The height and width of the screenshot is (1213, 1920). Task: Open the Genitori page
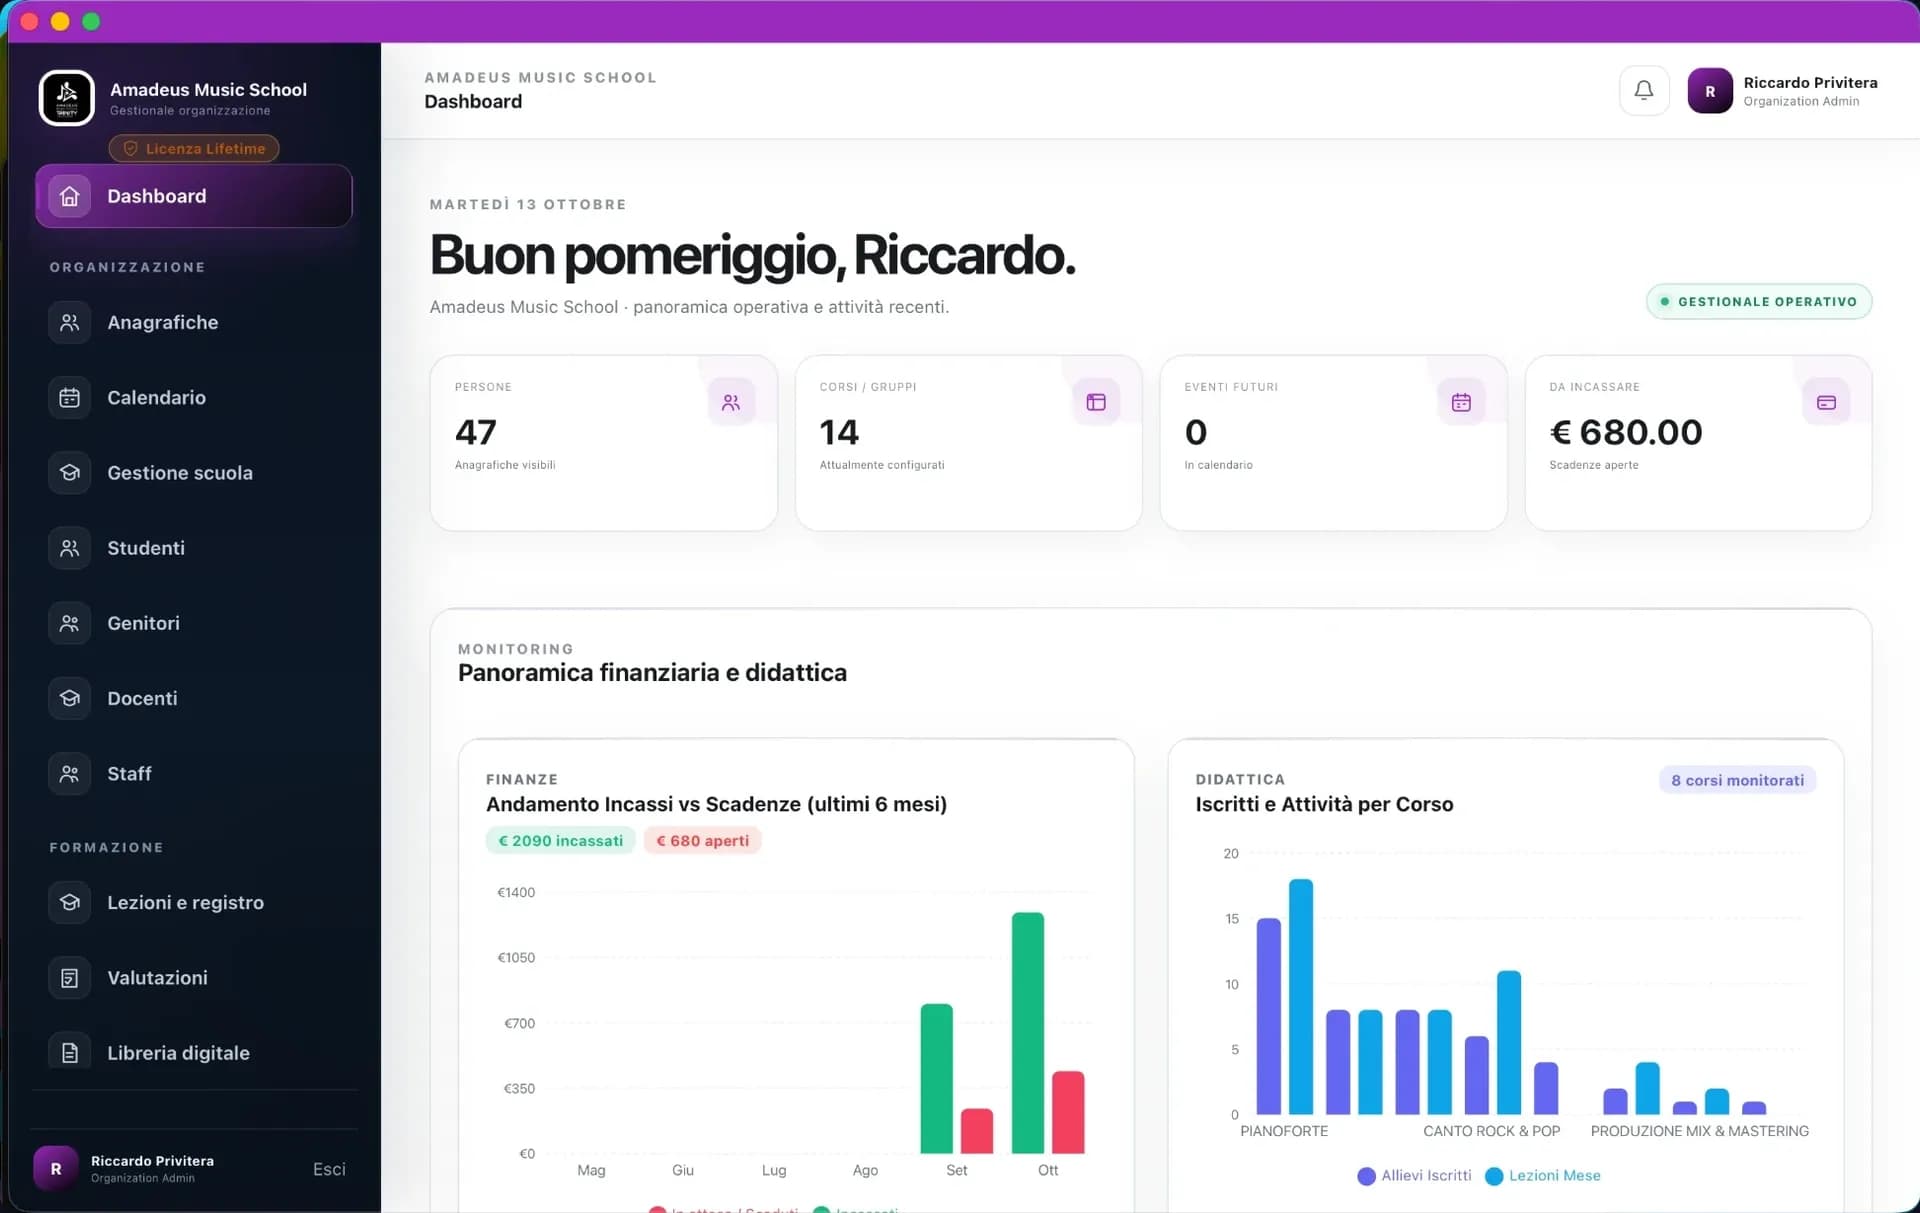(x=194, y=623)
